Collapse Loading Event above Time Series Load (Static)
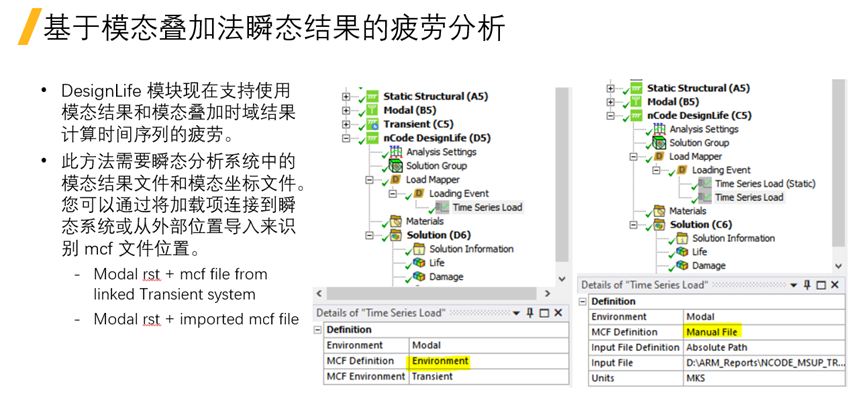The image size is (865, 409). tap(656, 171)
